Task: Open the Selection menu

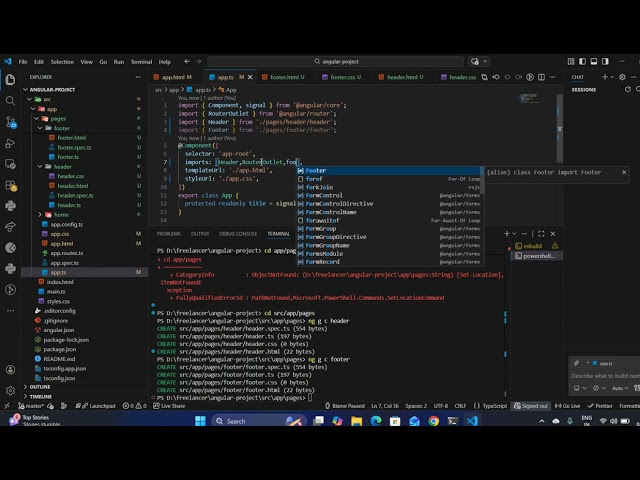Action: tap(62, 62)
